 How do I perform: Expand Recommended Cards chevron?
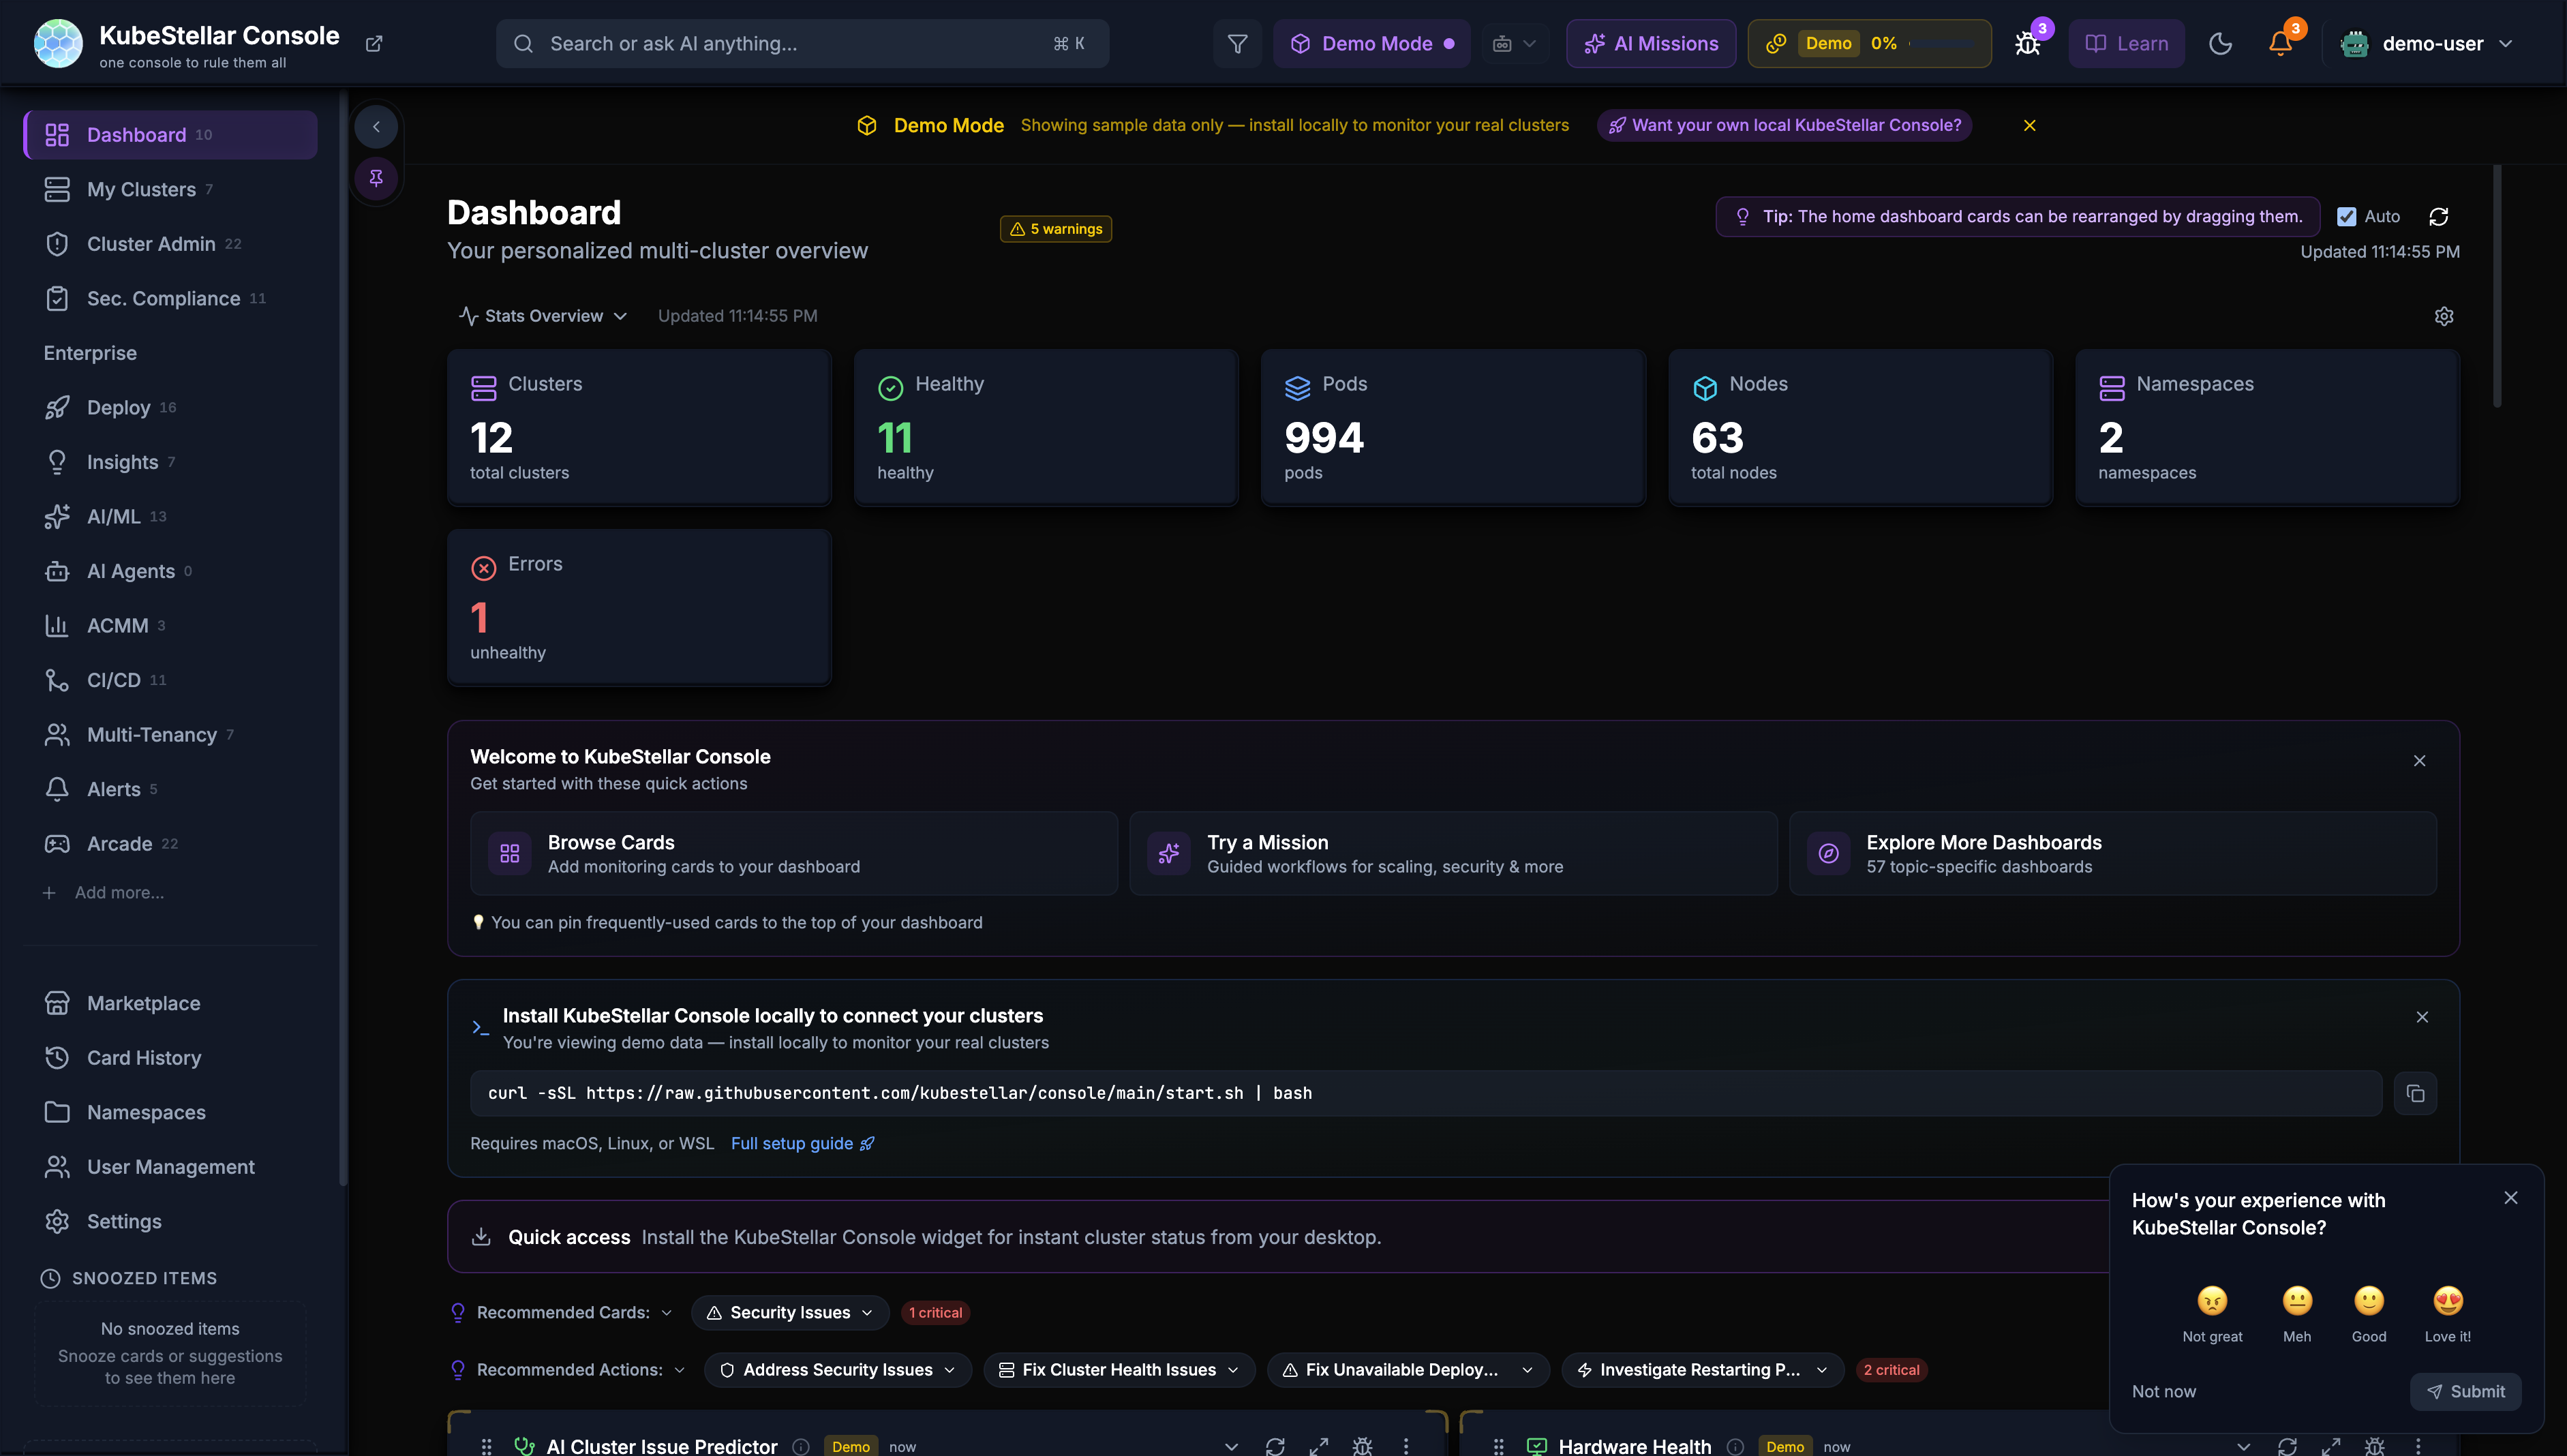click(x=667, y=1313)
